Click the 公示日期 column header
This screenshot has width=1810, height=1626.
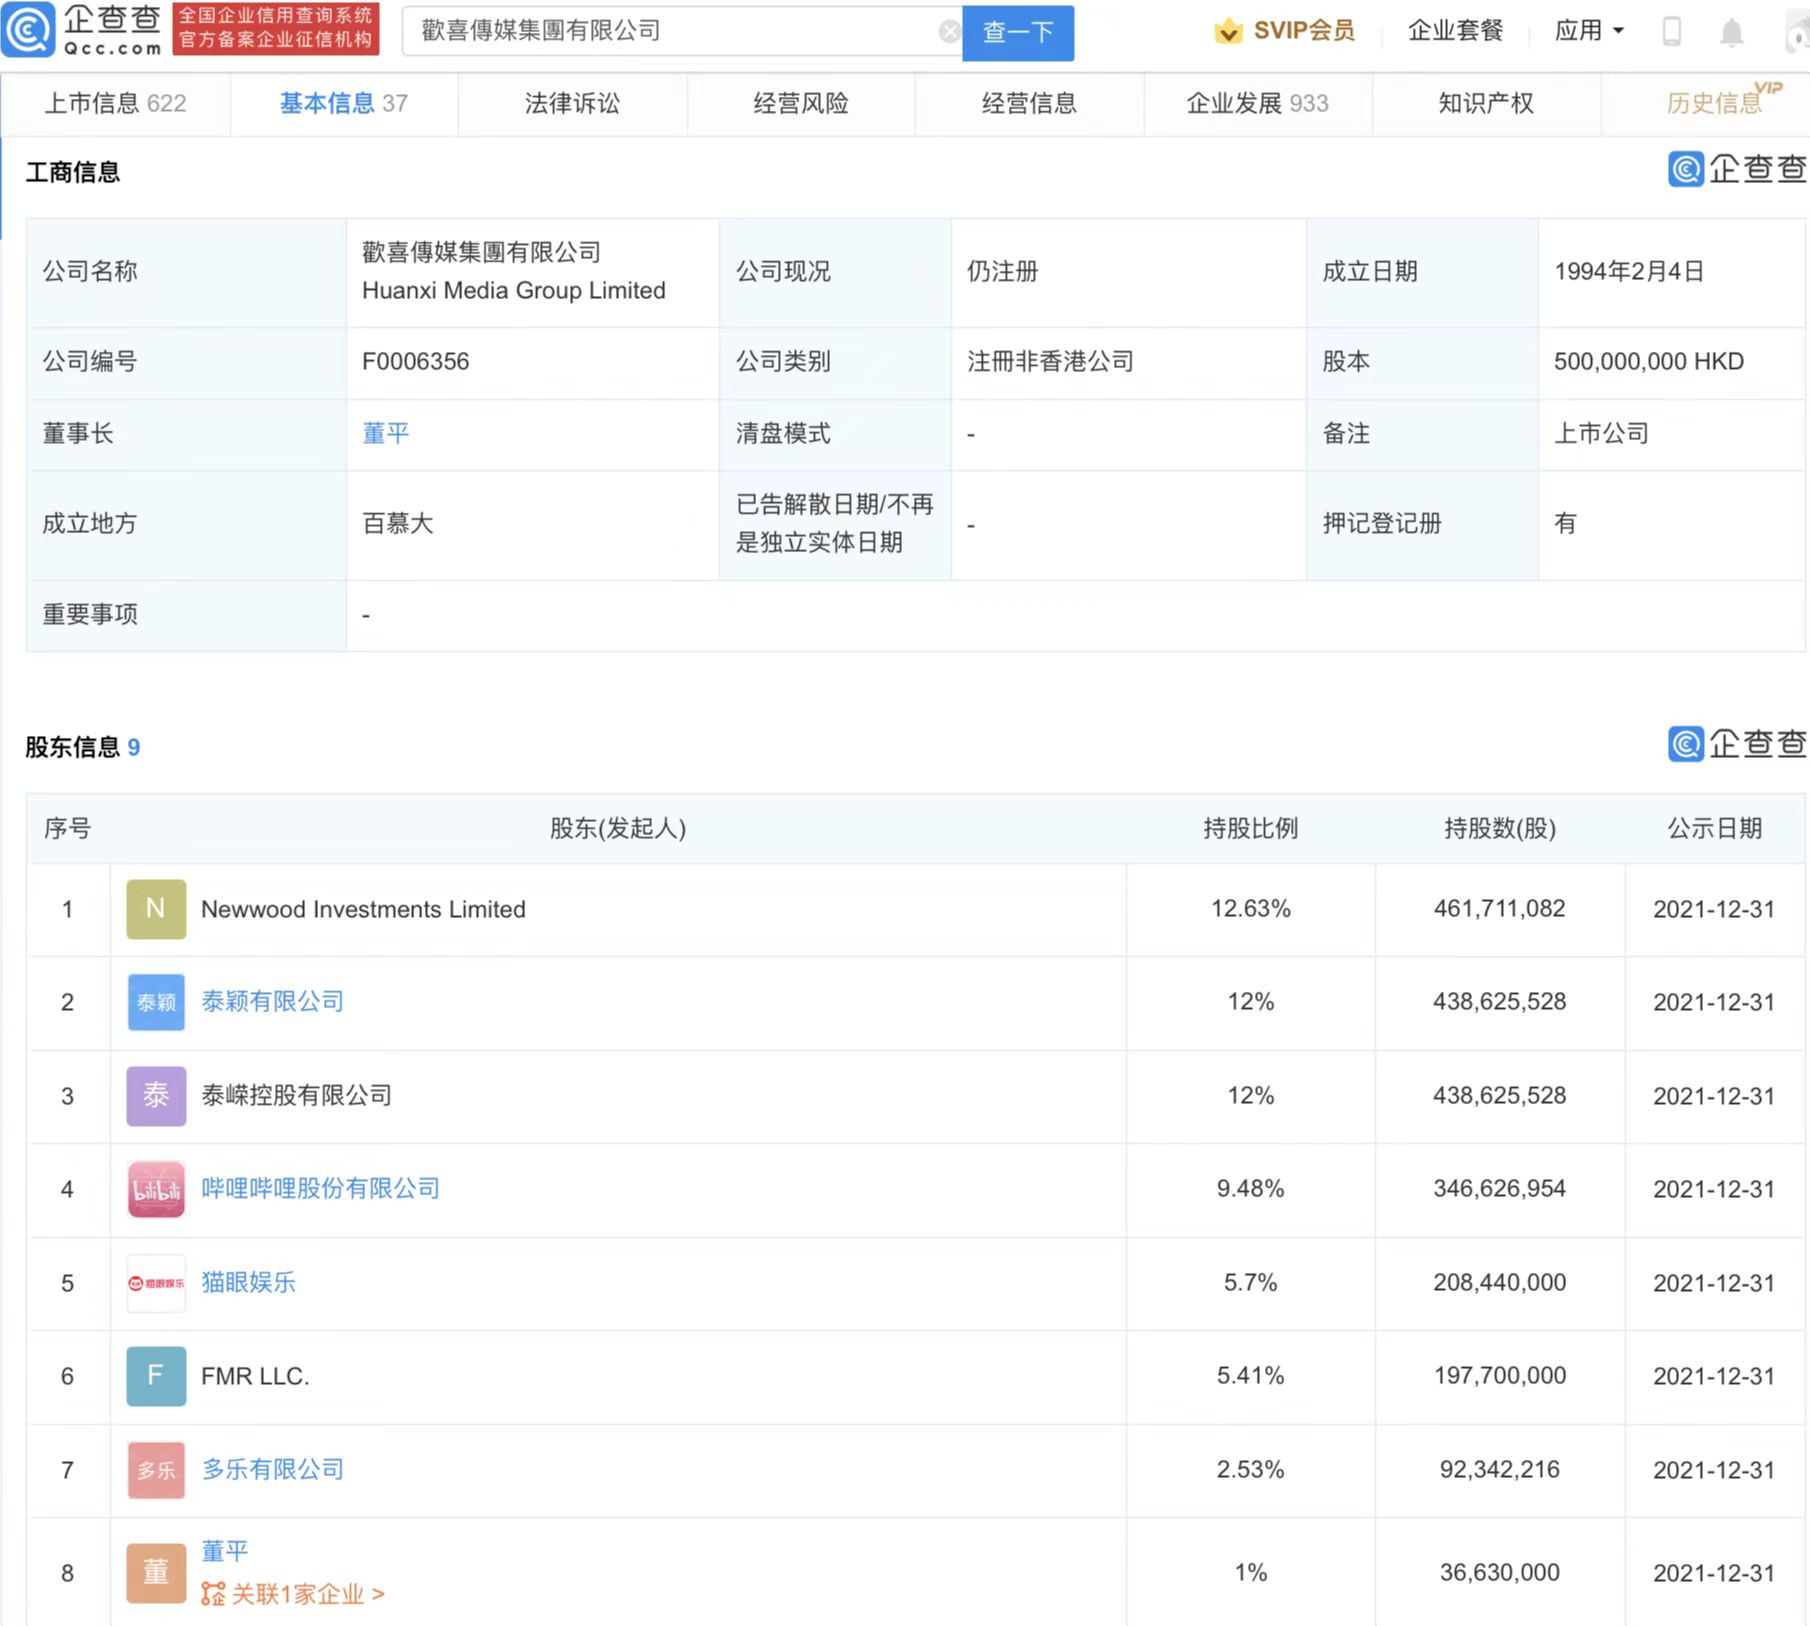click(1714, 828)
